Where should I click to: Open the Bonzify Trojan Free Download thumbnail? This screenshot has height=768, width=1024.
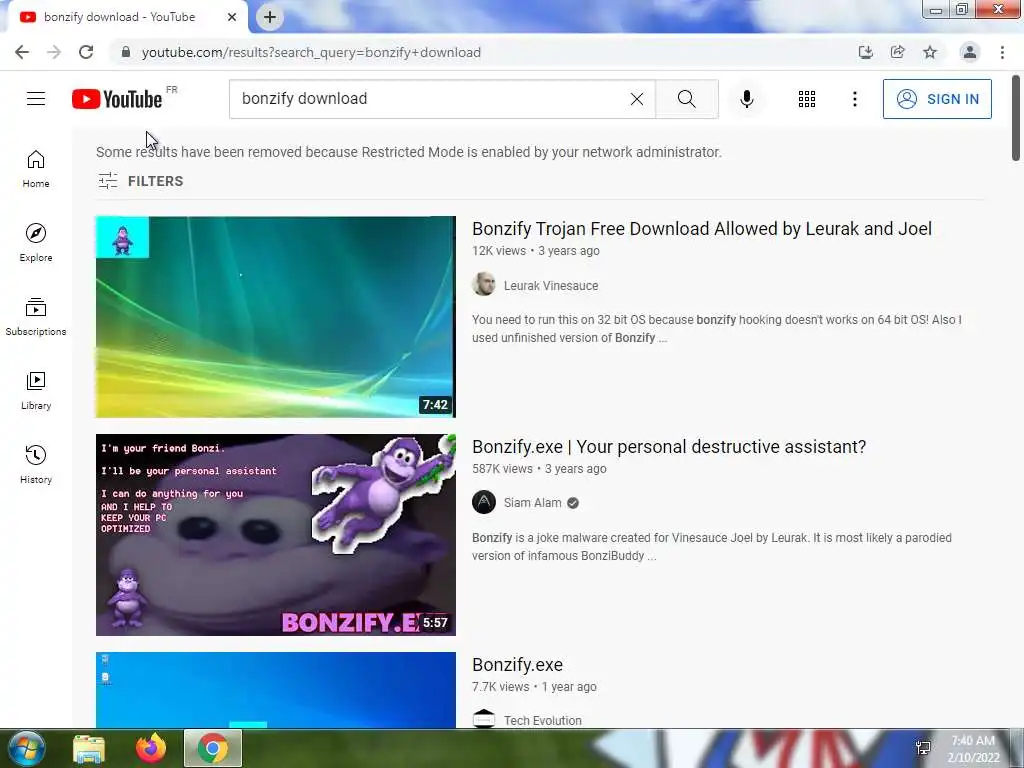(276, 317)
